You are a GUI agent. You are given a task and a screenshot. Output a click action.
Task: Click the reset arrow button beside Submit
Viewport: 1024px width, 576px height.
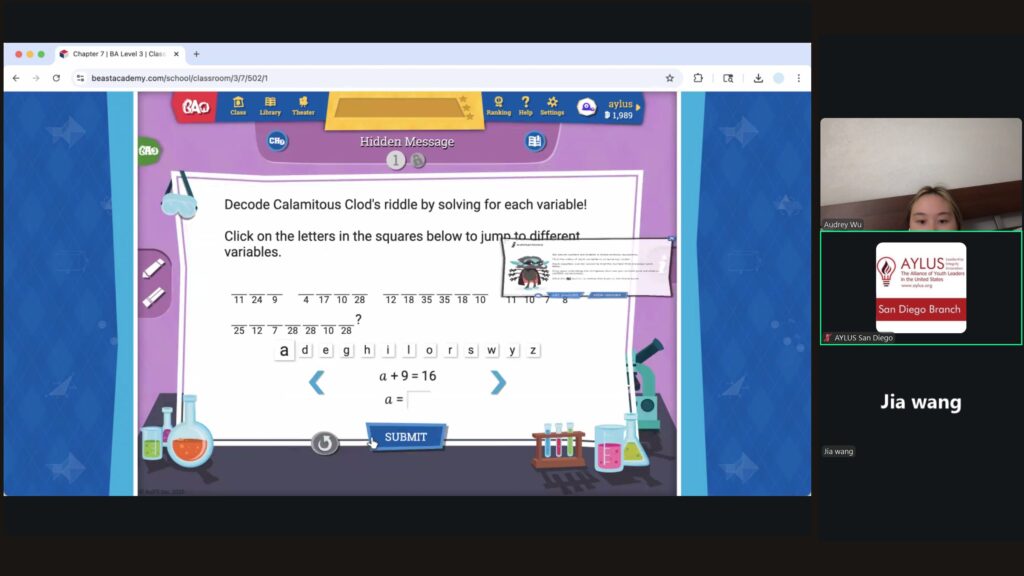tap(324, 443)
